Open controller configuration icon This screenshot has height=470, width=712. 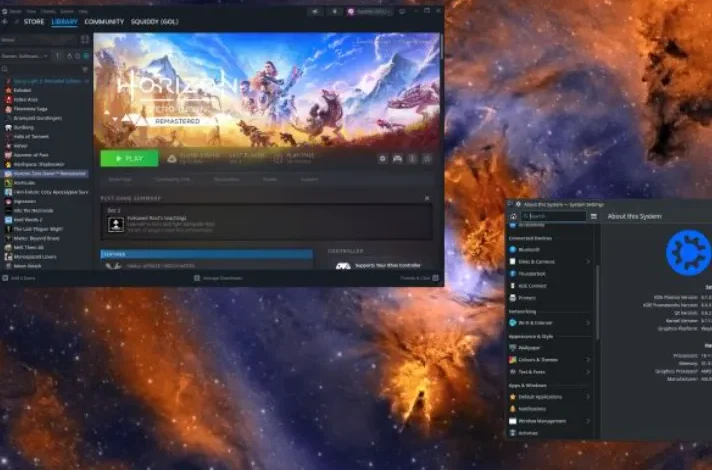click(397, 158)
